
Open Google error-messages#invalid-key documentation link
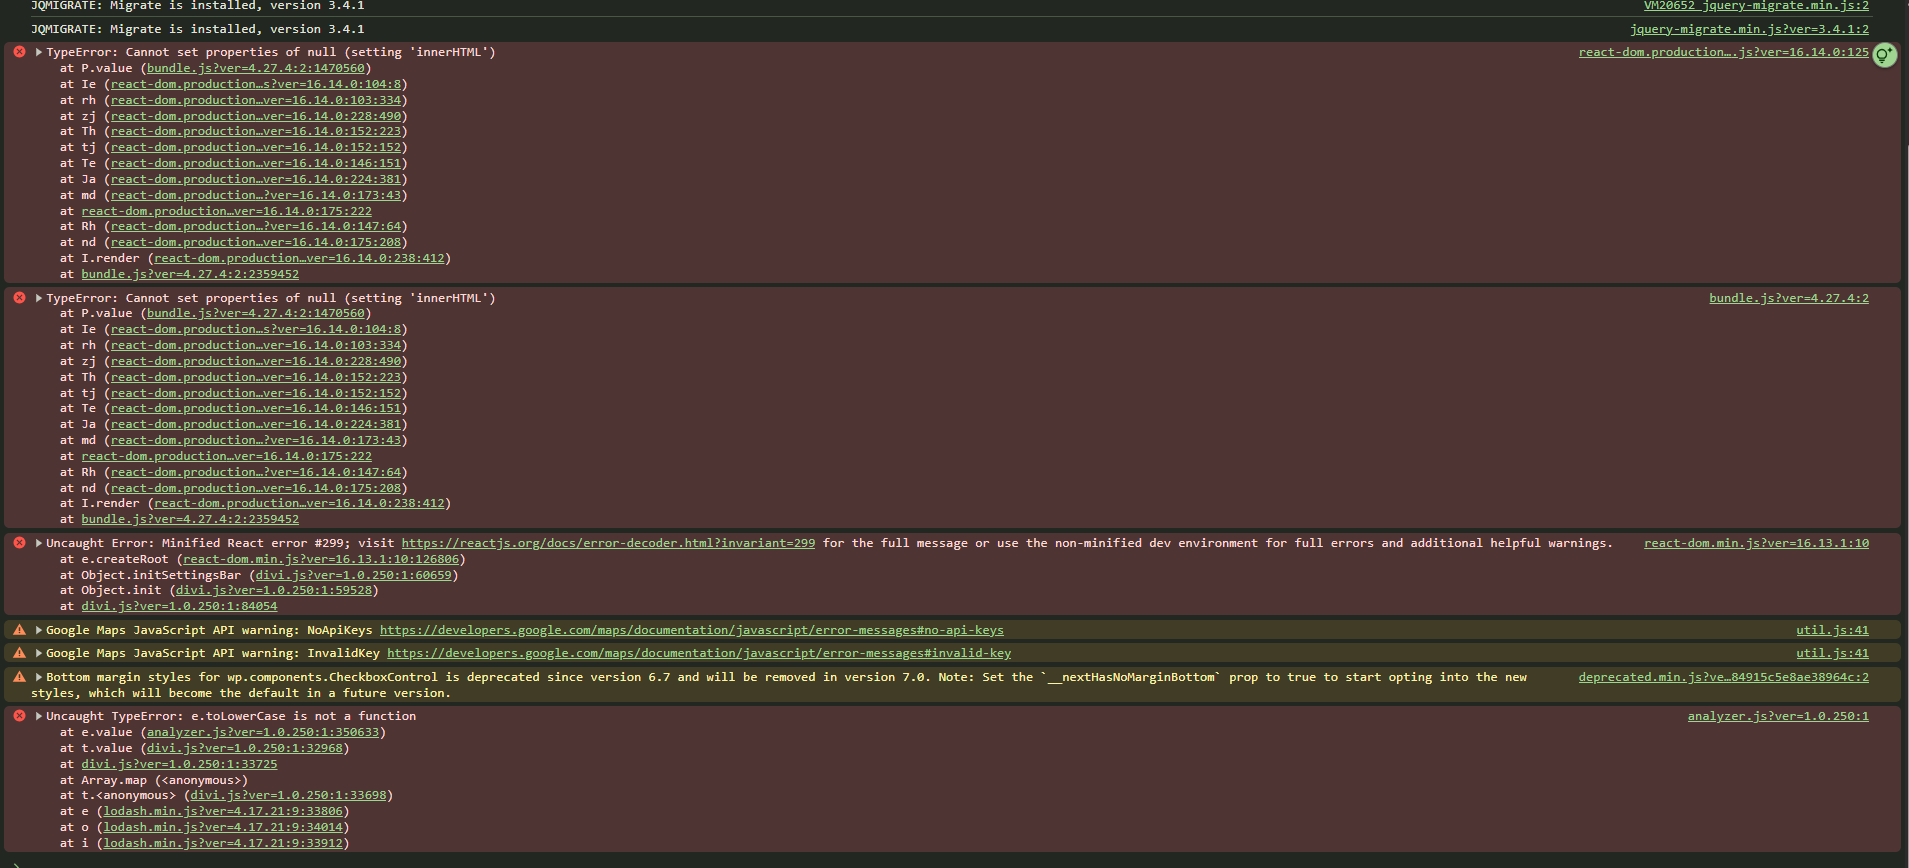click(699, 653)
